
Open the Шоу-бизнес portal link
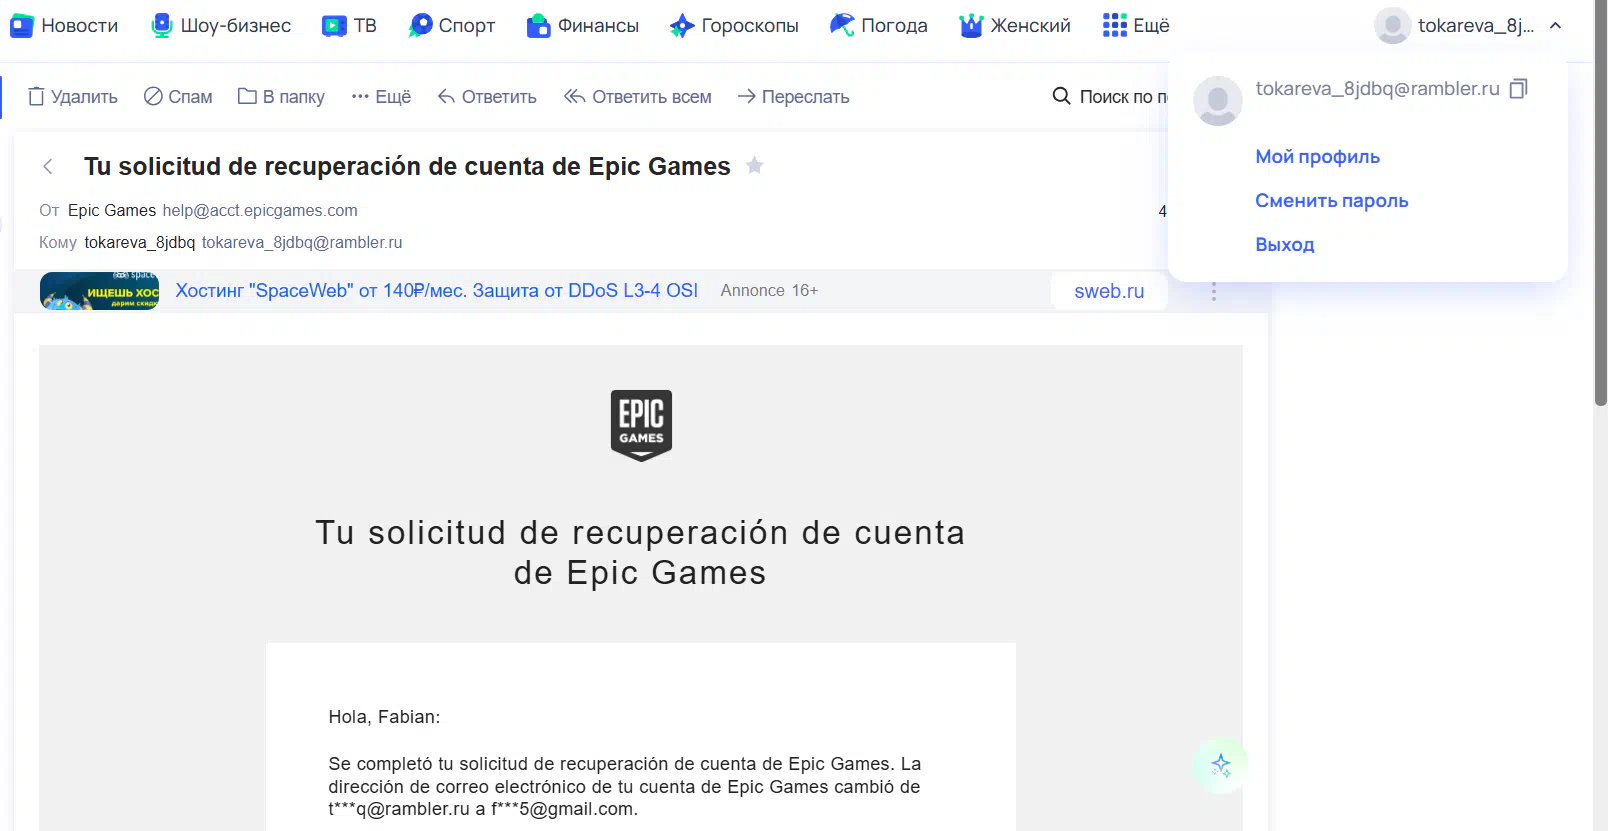(221, 25)
